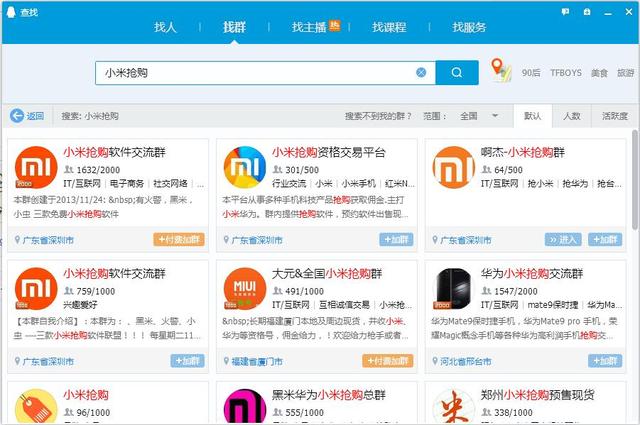Viewport: 640px width, 425px height.
Task: Click the title bar icon beside minimize
Action: click(587, 12)
